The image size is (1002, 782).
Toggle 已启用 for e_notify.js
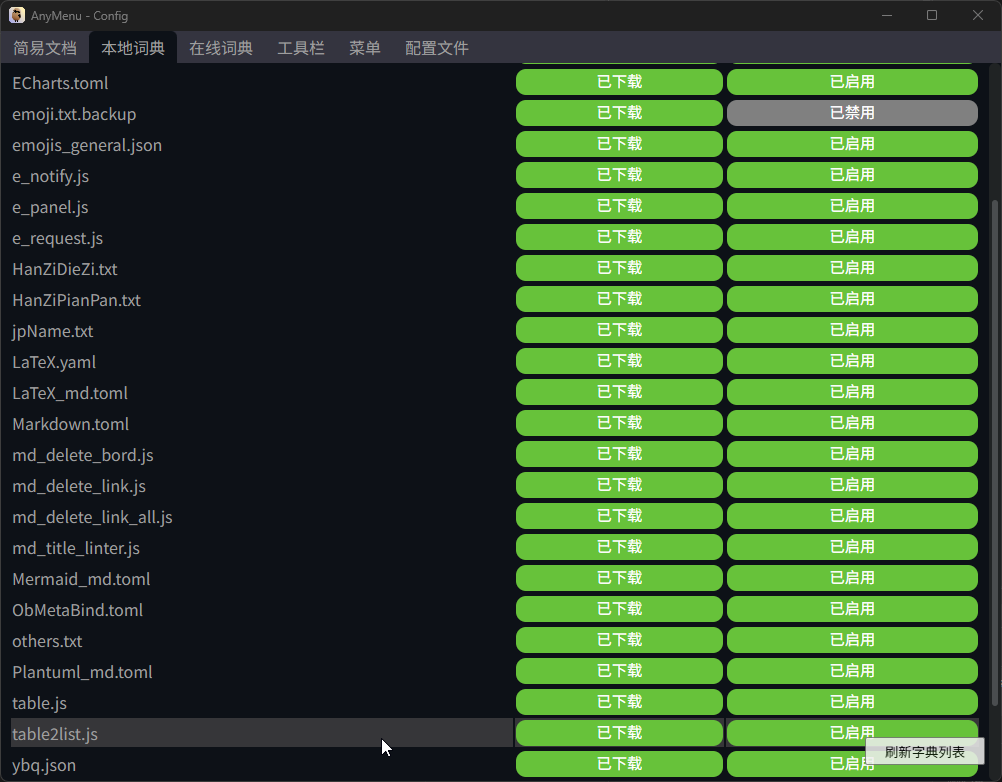click(x=852, y=175)
